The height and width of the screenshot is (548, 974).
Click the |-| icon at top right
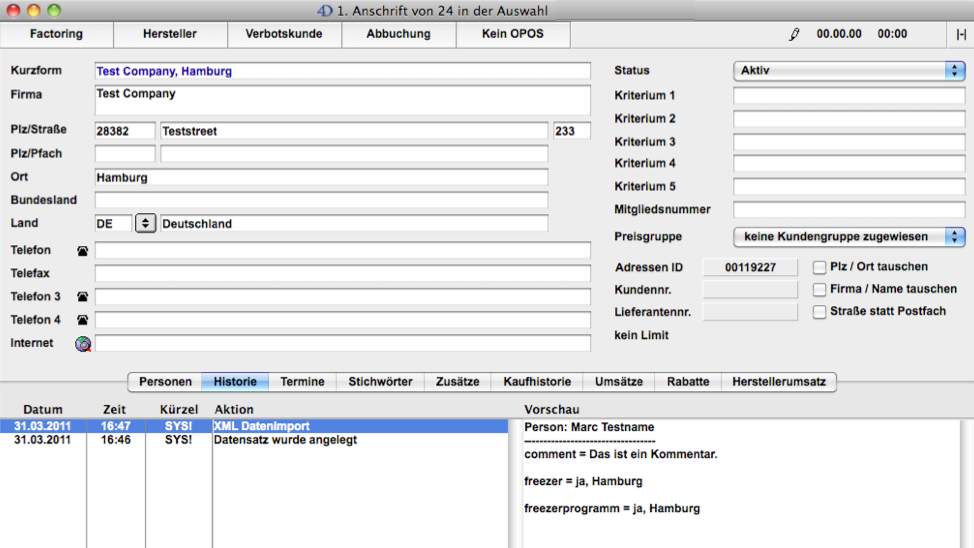tap(961, 34)
